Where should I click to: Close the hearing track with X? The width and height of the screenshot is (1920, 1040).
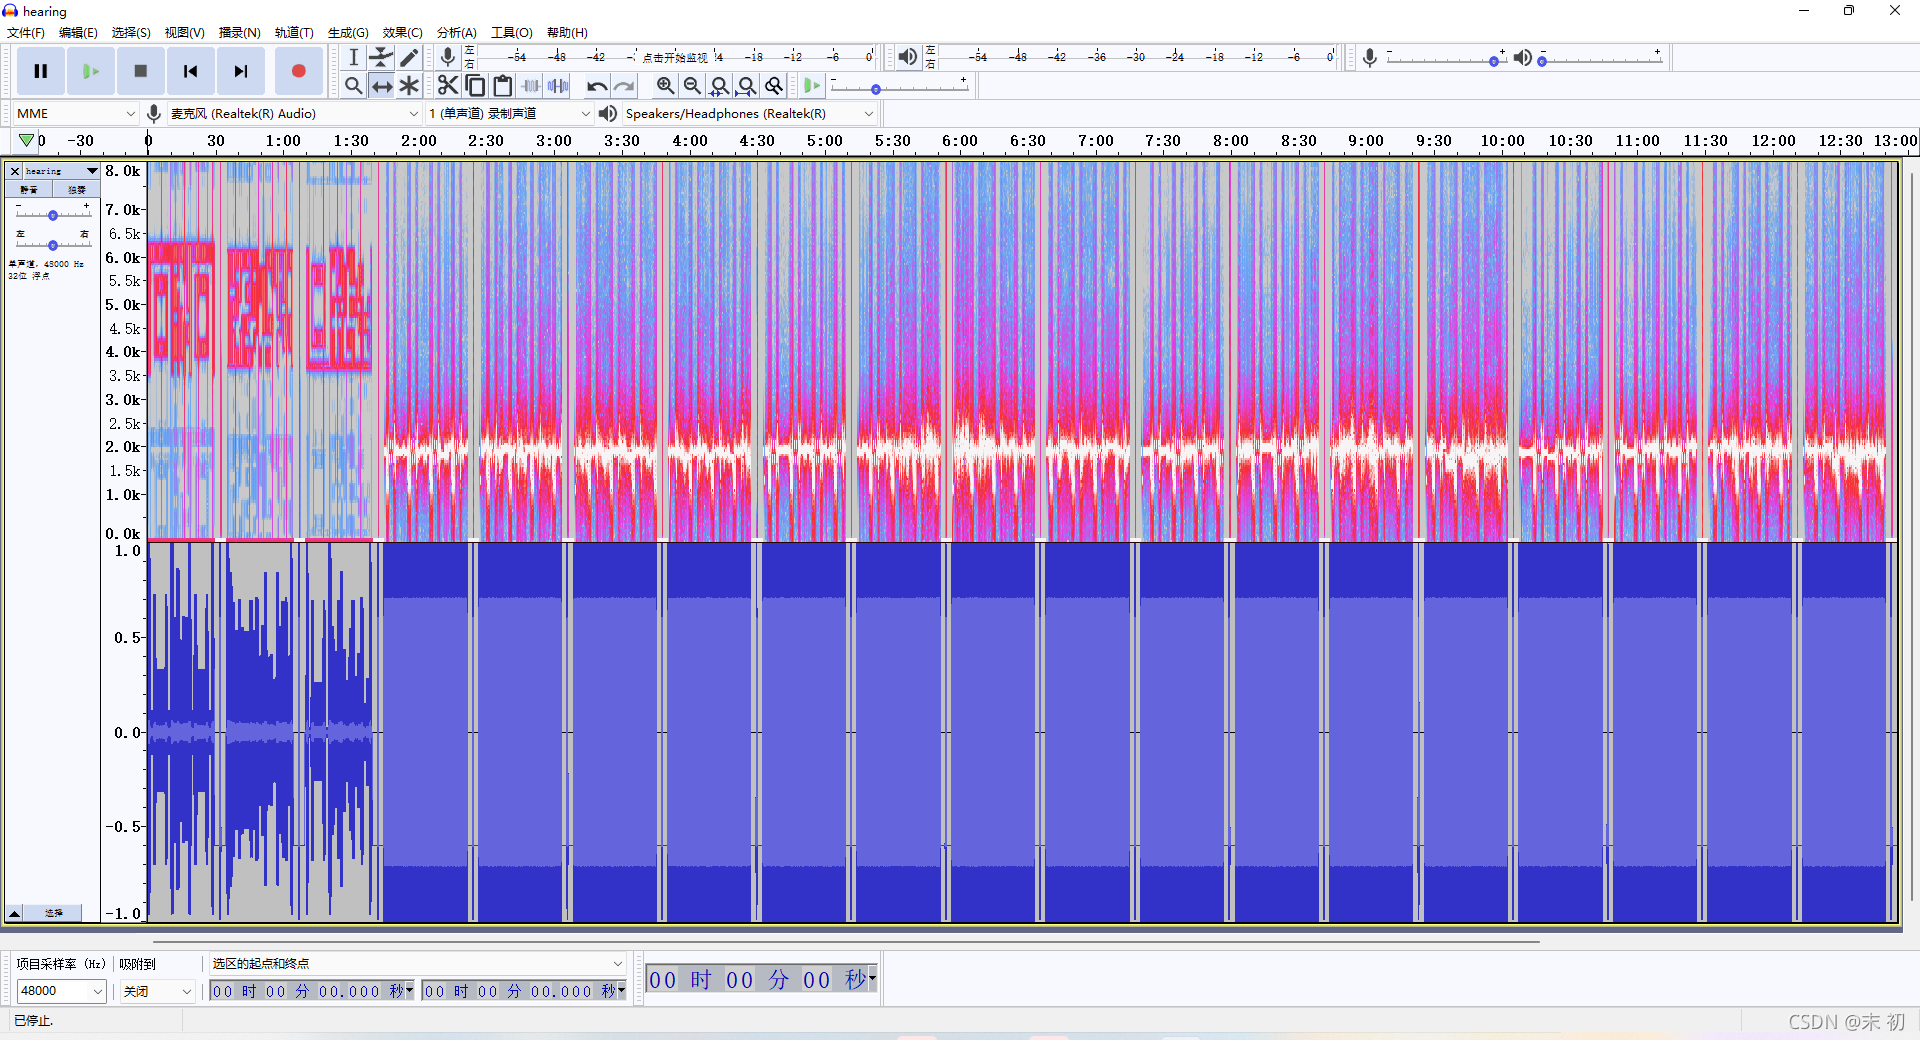click(15, 171)
